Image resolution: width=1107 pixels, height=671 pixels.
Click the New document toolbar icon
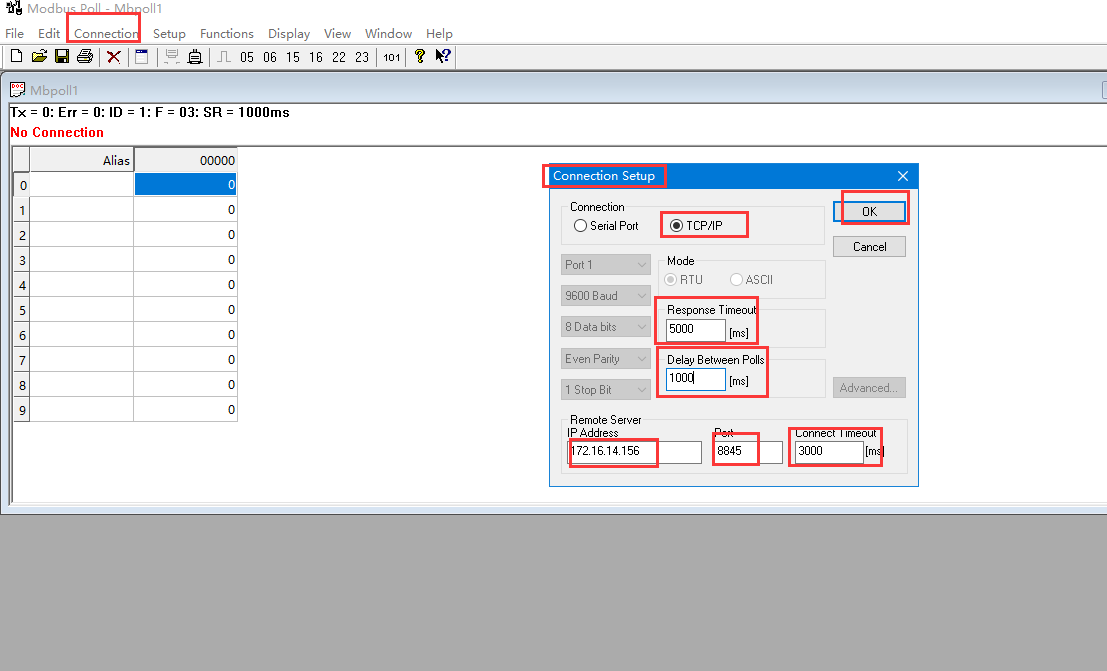point(17,57)
